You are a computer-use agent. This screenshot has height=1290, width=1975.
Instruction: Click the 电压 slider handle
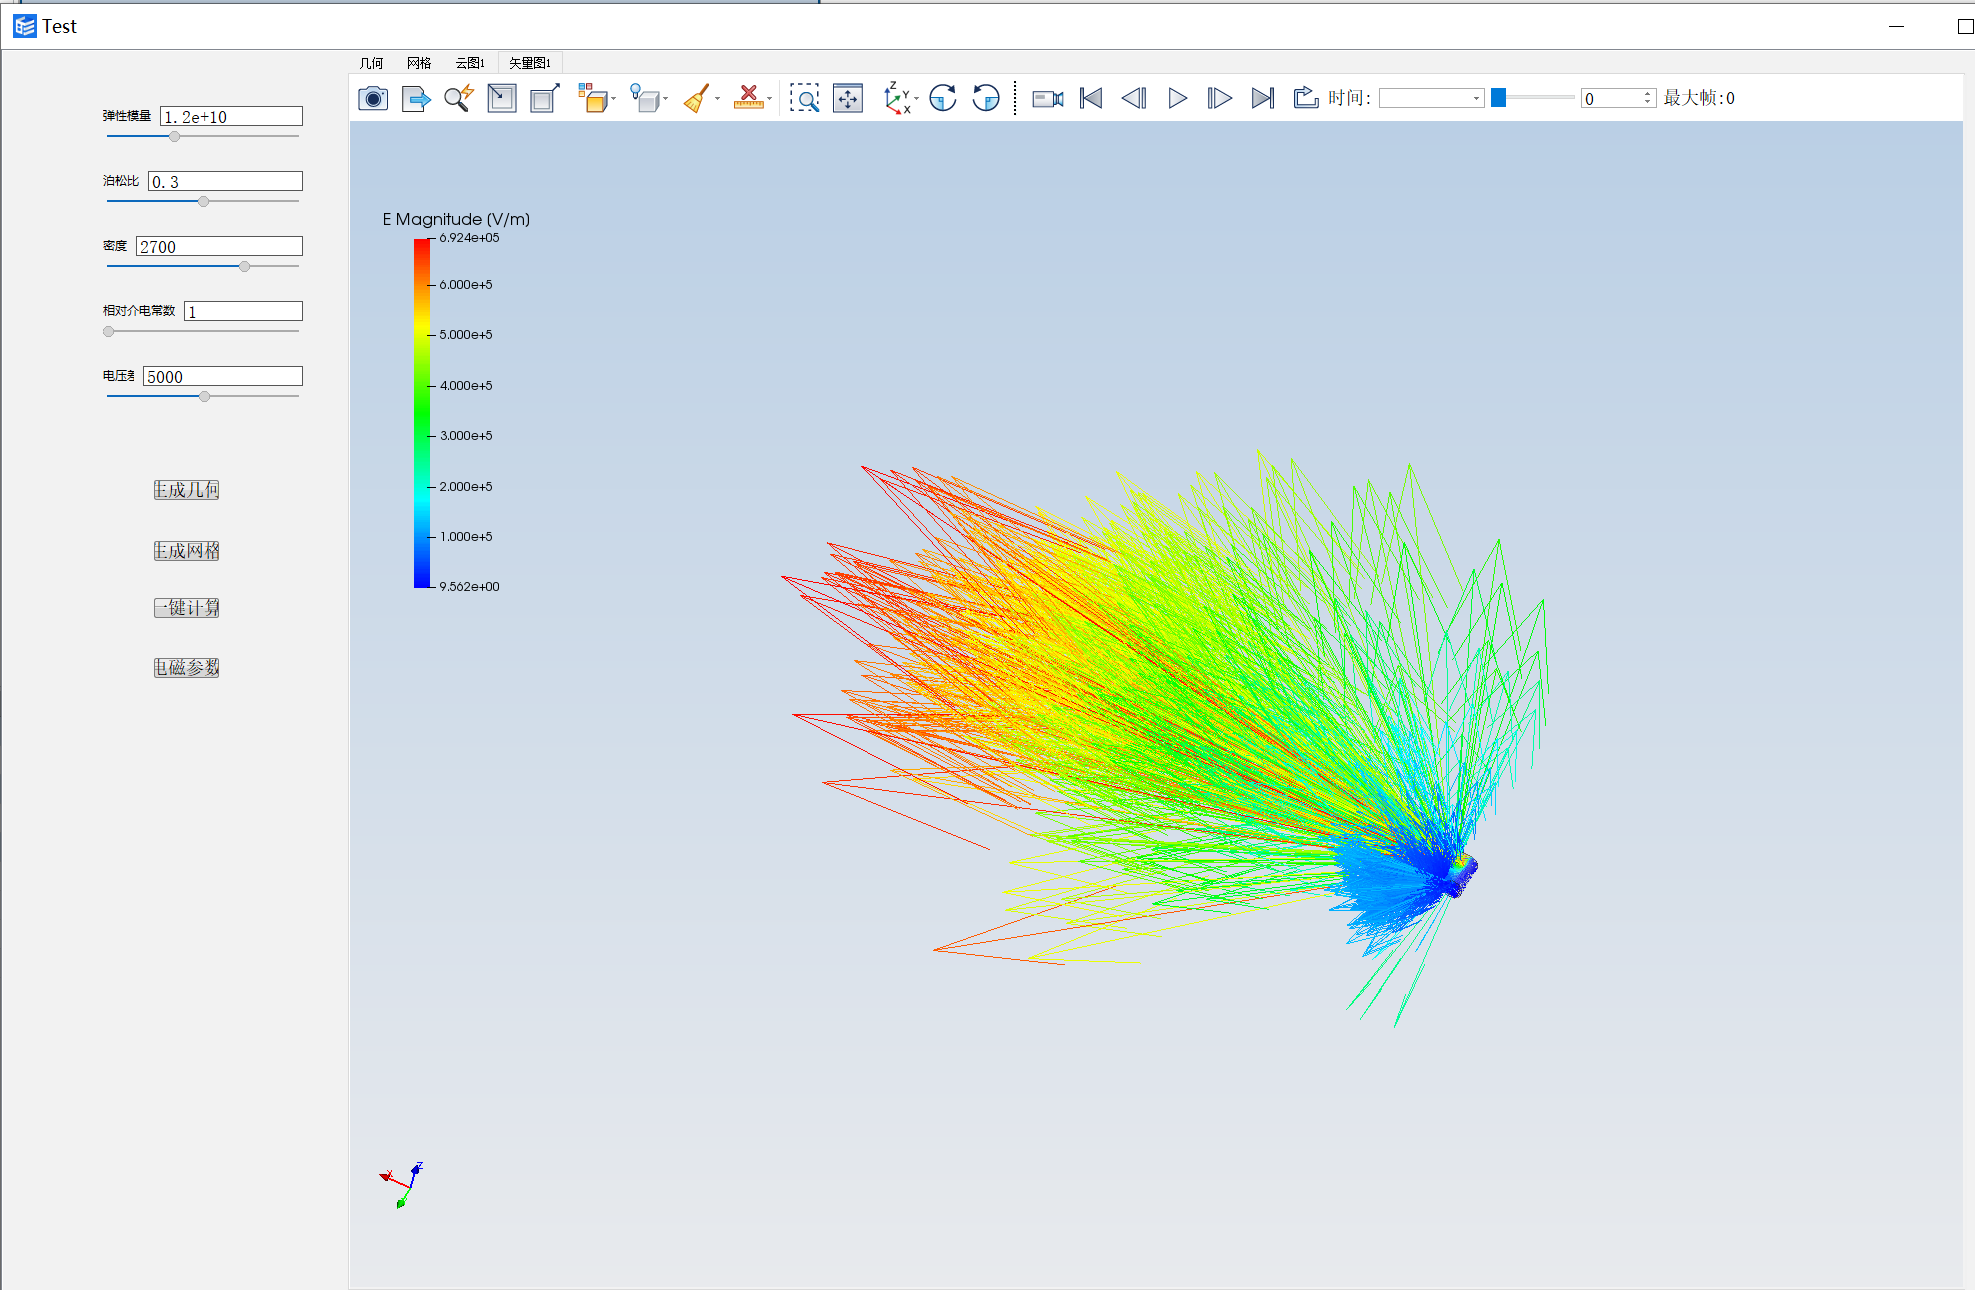(x=205, y=397)
